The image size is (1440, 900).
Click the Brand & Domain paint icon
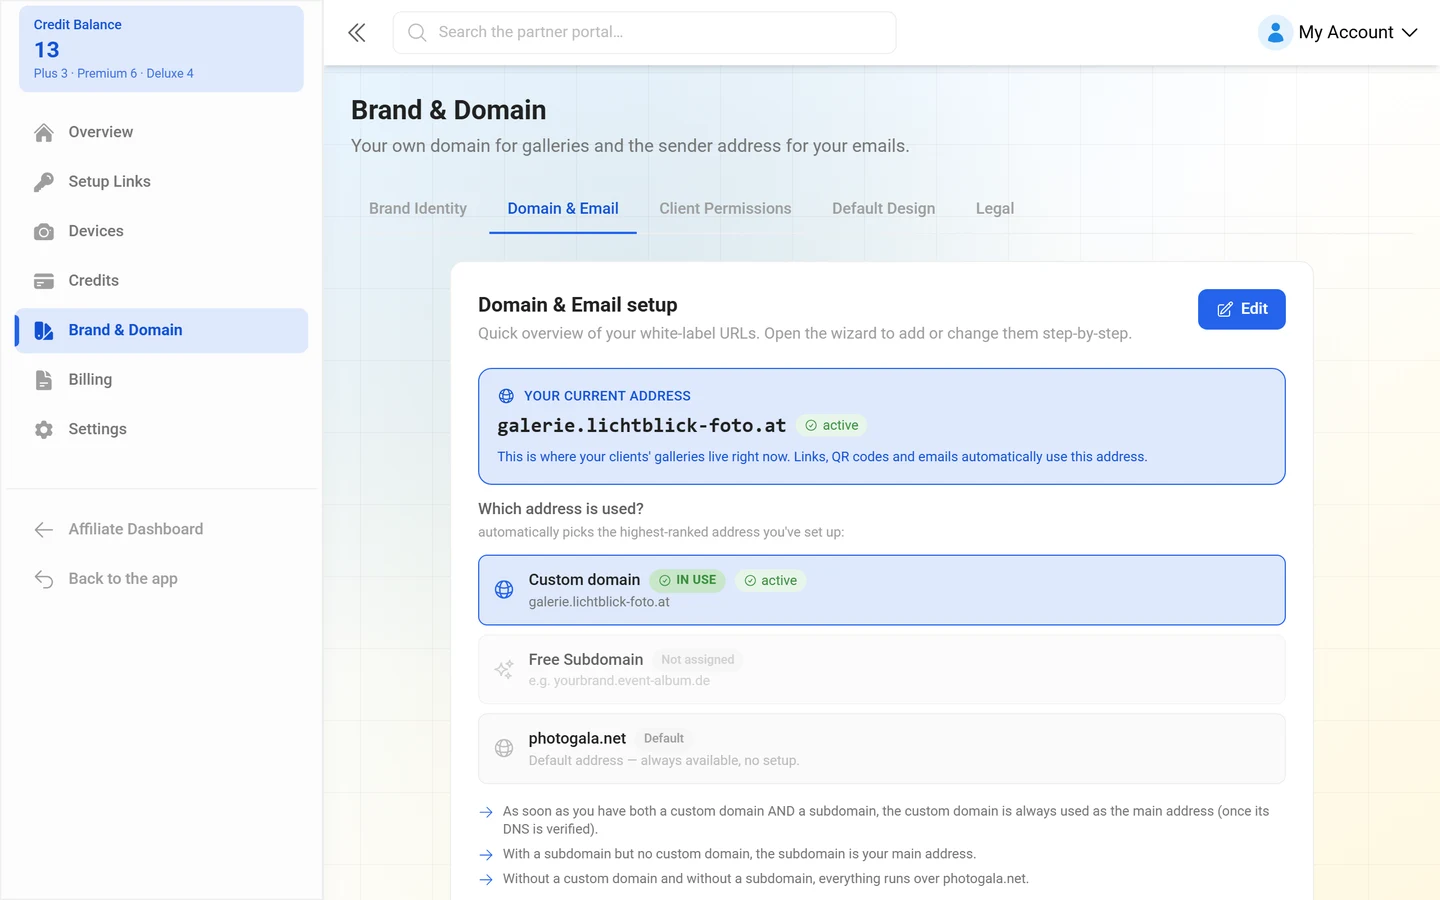[44, 330]
